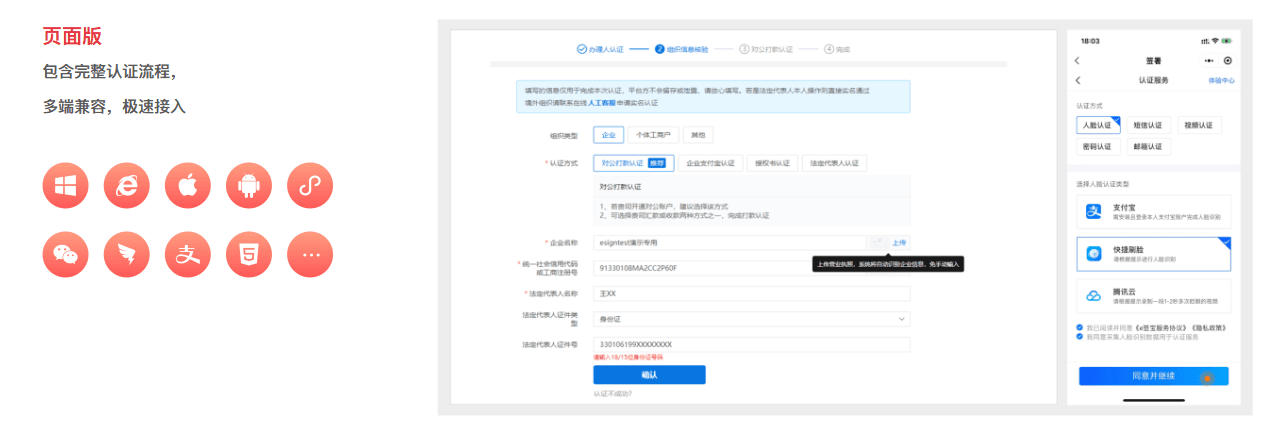The height and width of the screenshot is (432, 1273).
Task: Click the step 2 组织信息校验 indicator
Action: click(681, 48)
